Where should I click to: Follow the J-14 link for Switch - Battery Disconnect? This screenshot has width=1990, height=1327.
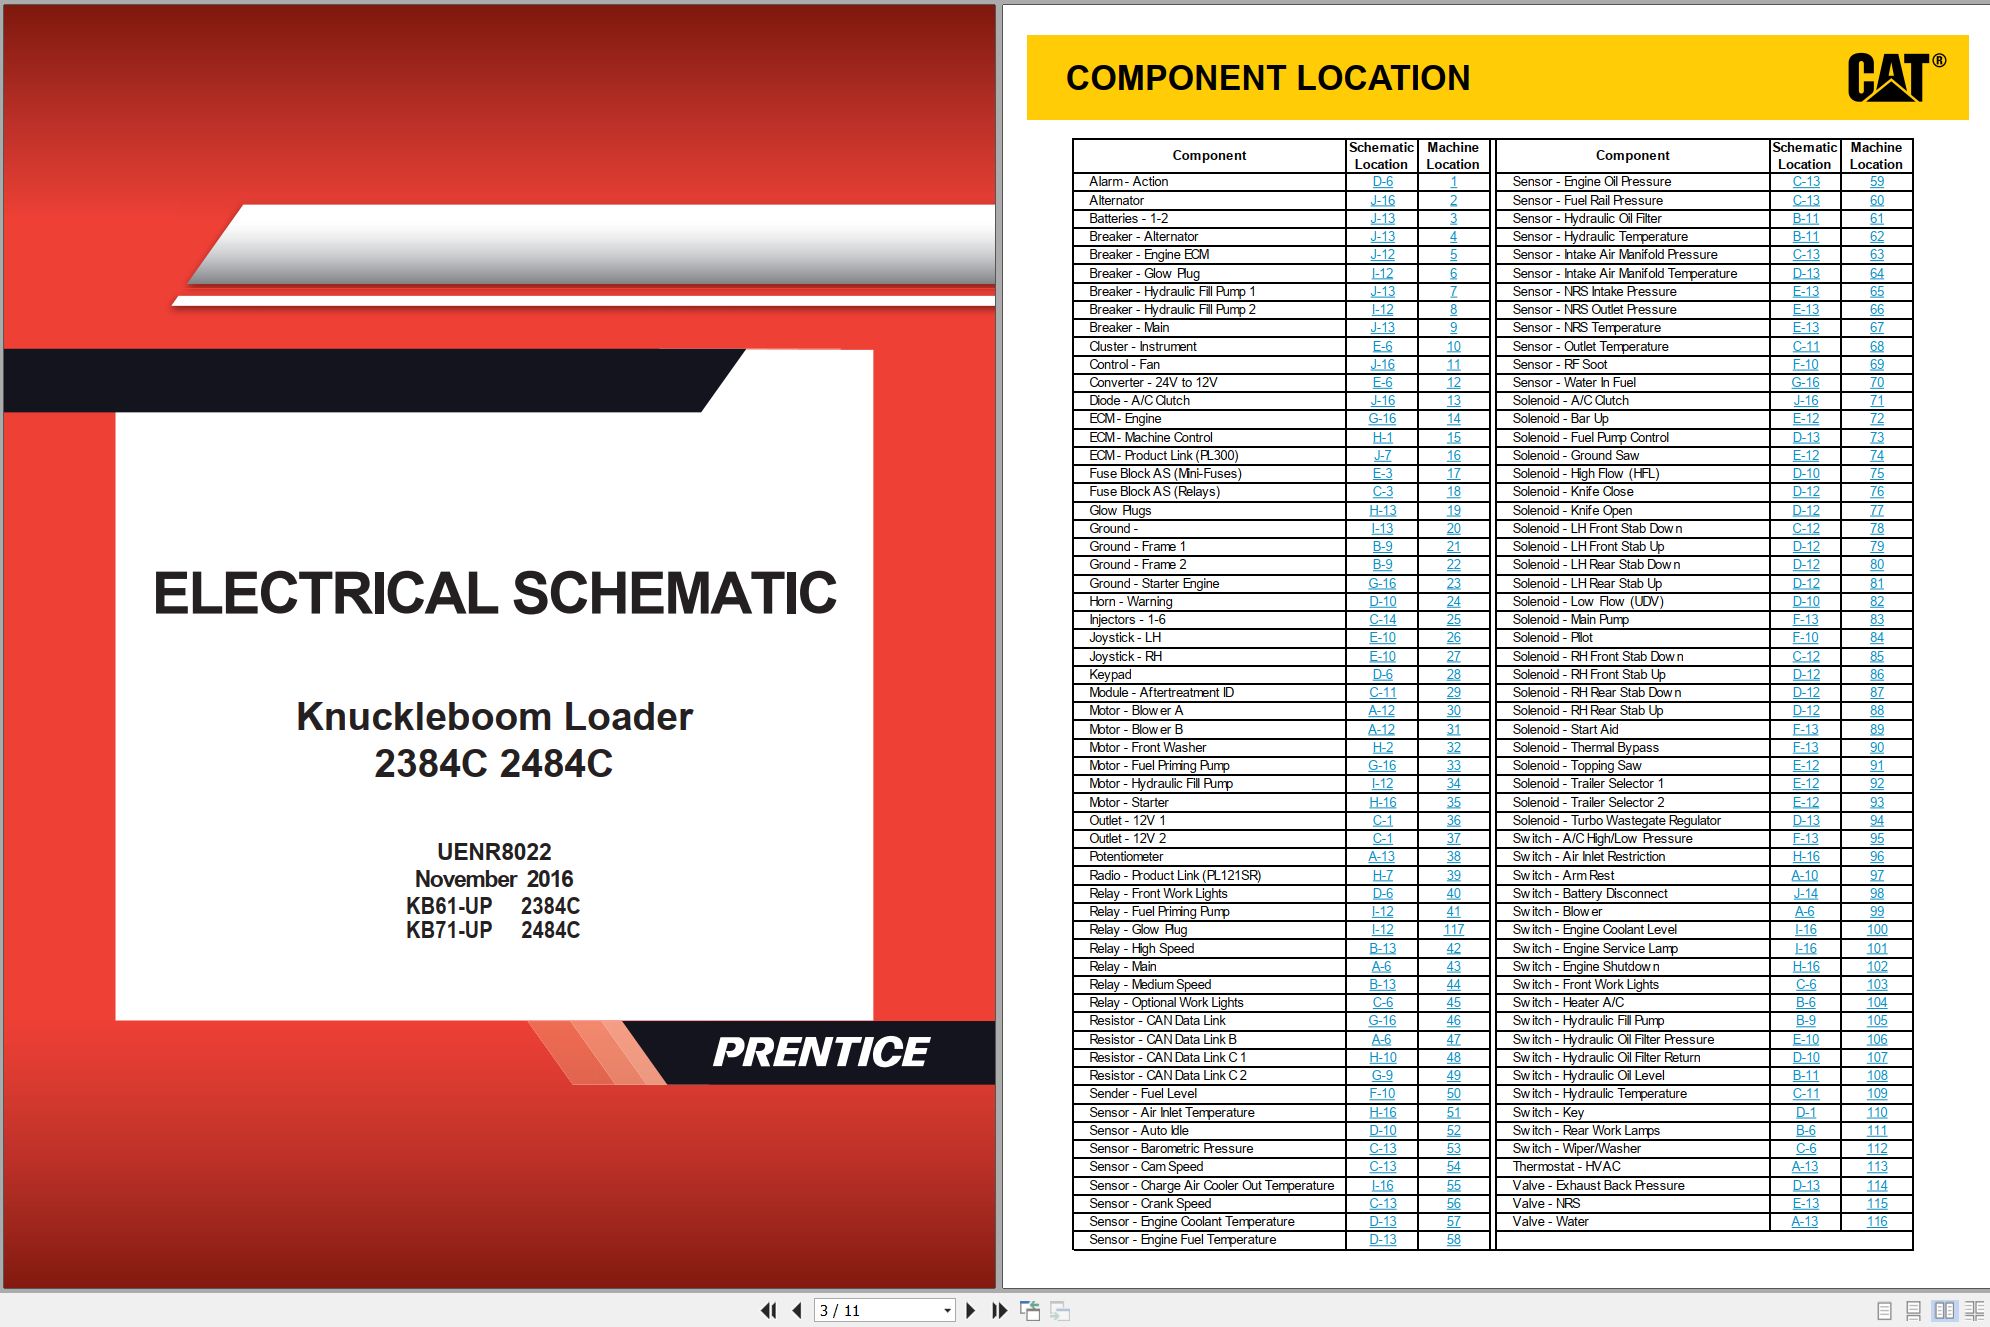[1806, 893]
